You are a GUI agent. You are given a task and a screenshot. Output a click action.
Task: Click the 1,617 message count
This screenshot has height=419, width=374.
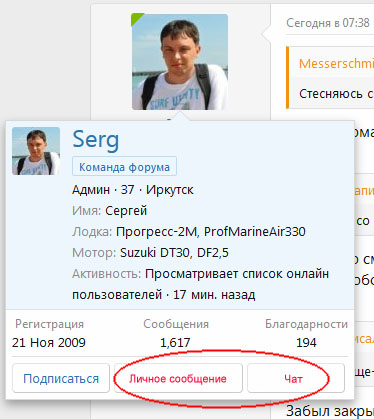pos(175,342)
